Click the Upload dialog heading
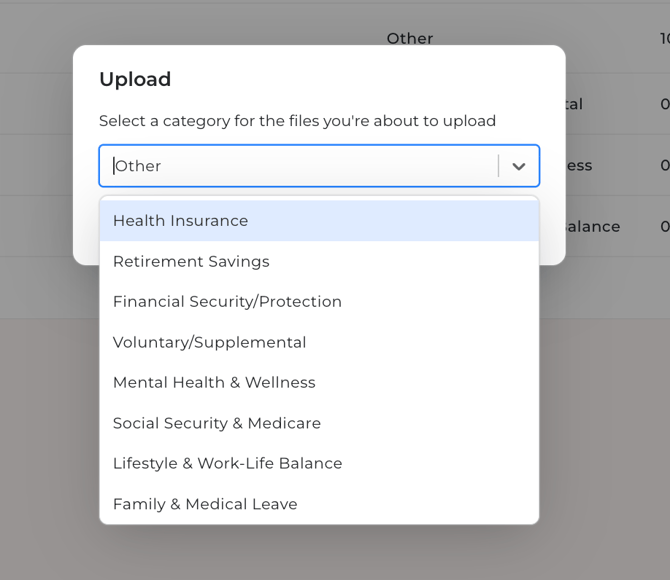Viewport: 670px width, 580px height. pyautogui.click(x=135, y=79)
